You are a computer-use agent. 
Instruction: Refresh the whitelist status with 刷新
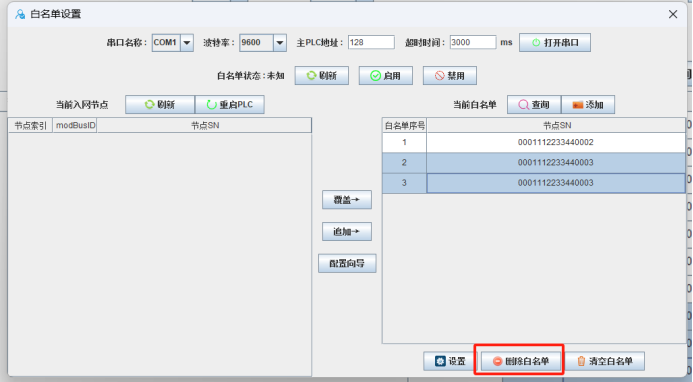pyautogui.click(x=322, y=76)
